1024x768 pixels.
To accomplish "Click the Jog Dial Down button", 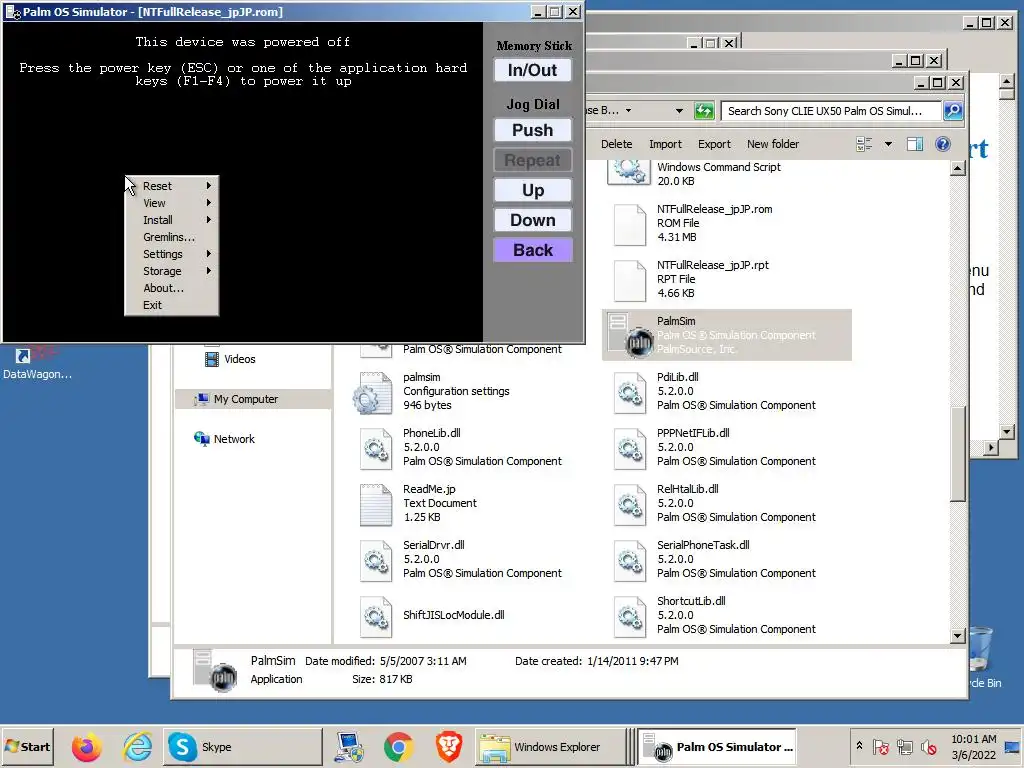I will point(532,220).
